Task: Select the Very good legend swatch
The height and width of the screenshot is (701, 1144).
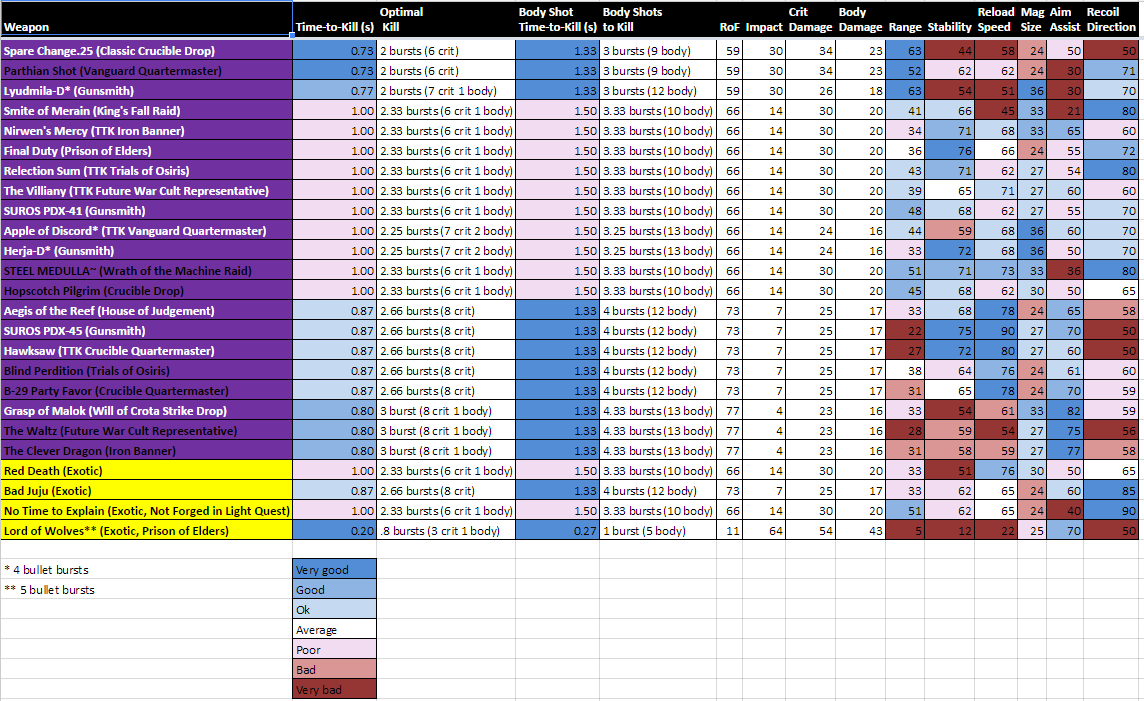Action: tap(335, 570)
